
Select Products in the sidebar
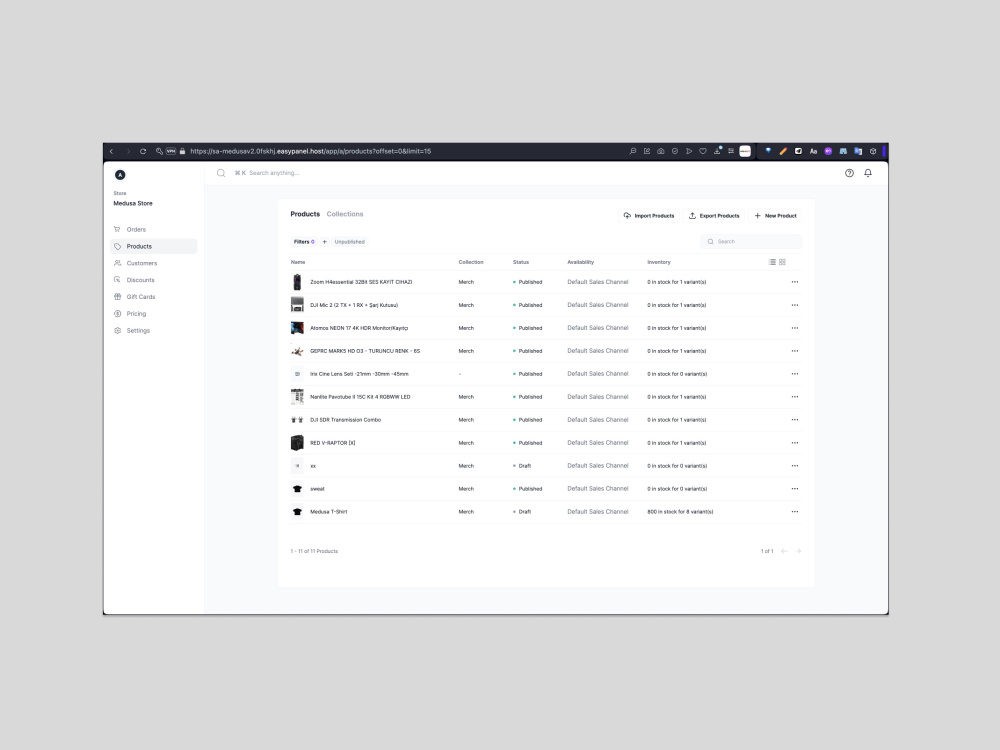click(154, 246)
